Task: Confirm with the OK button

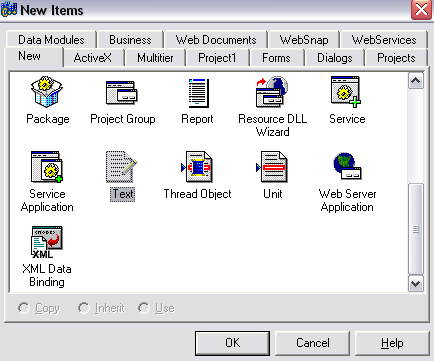Action: [x=232, y=343]
